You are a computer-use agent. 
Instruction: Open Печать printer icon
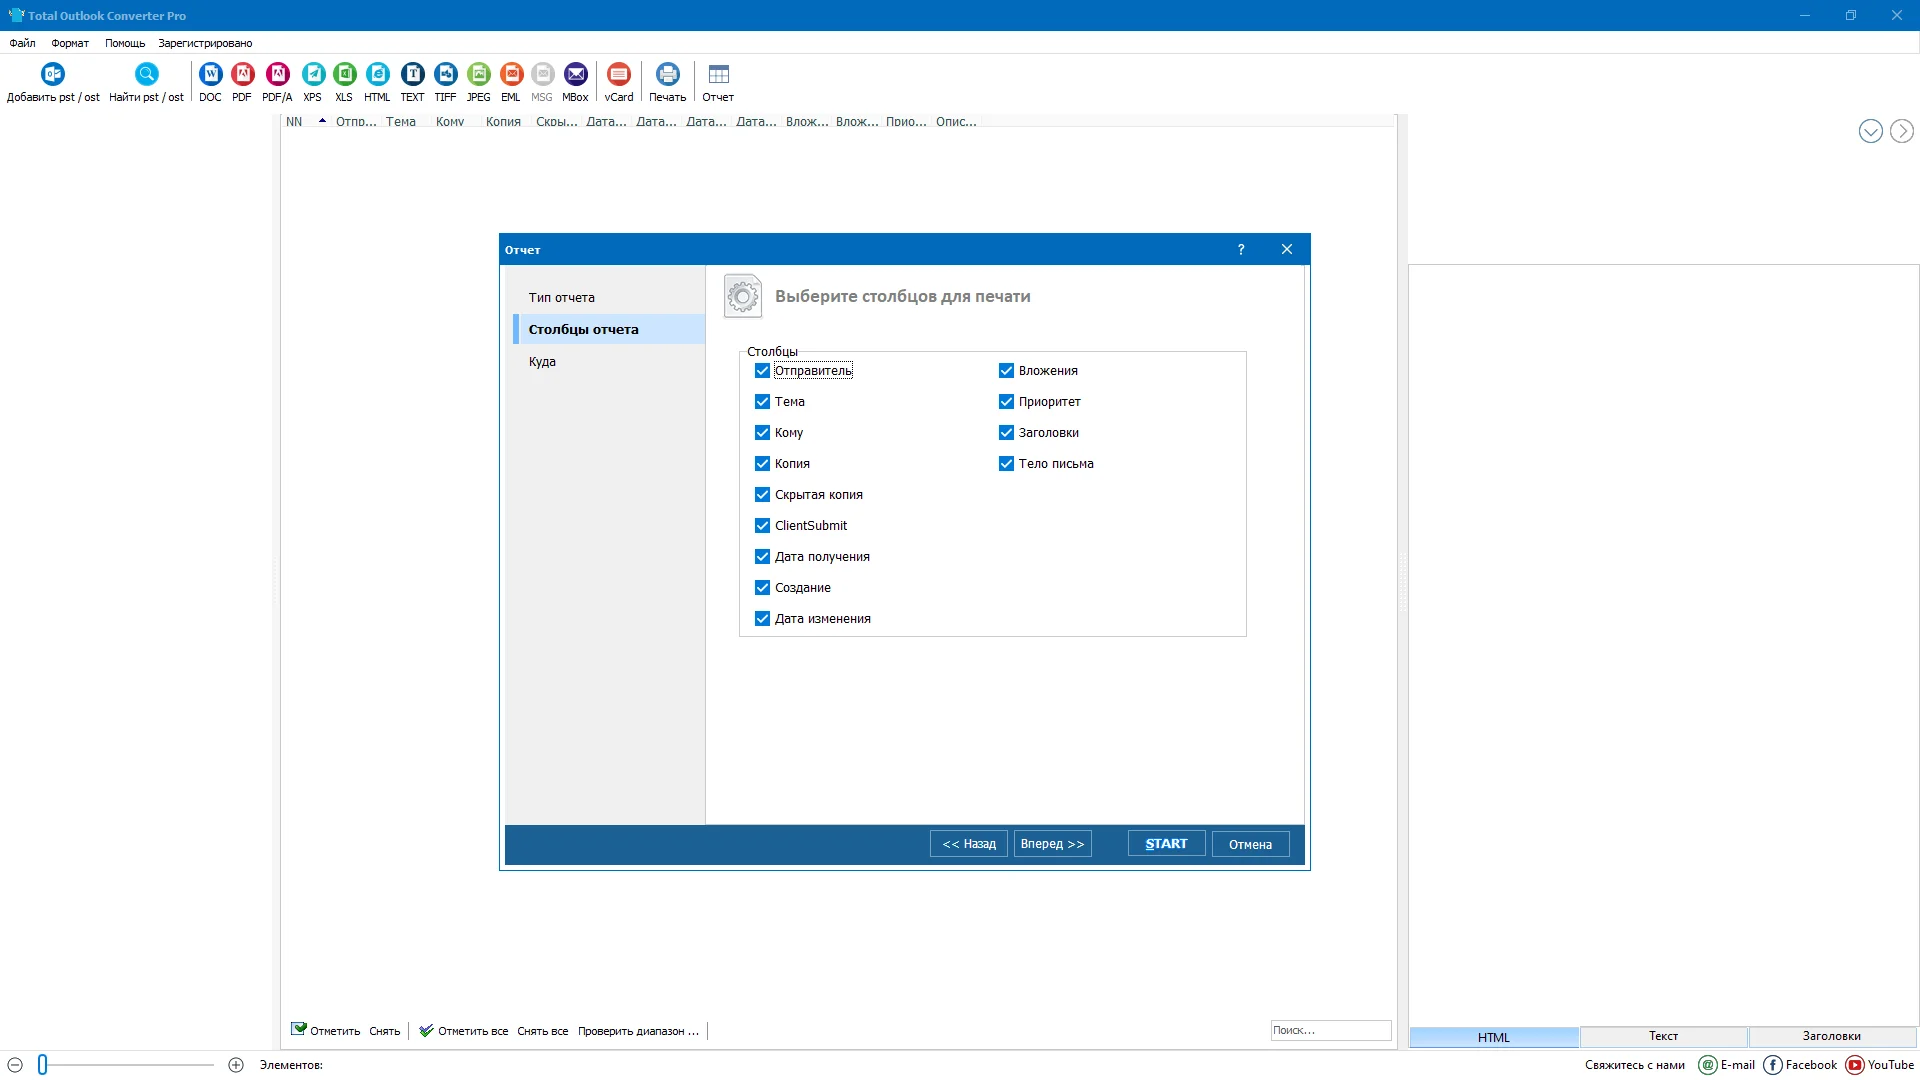tap(667, 74)
